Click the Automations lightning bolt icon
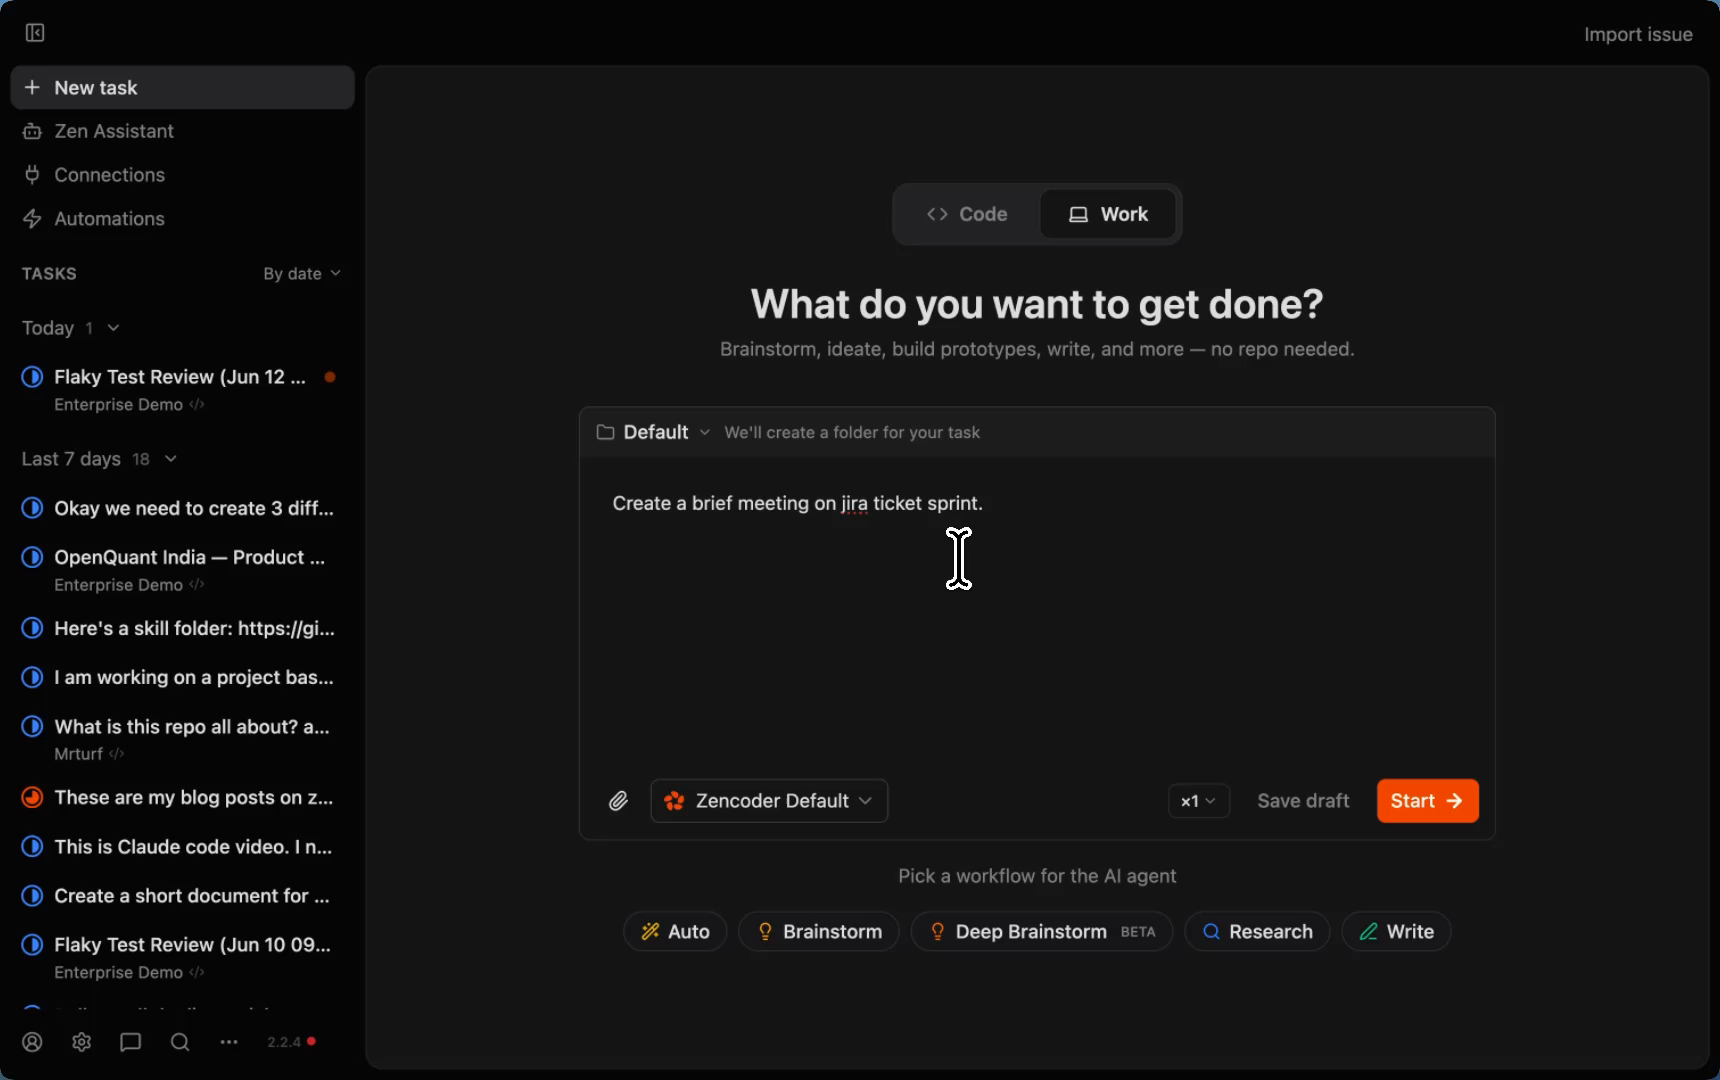This screenshot has height=1080, width=1720. coord(32,219)
